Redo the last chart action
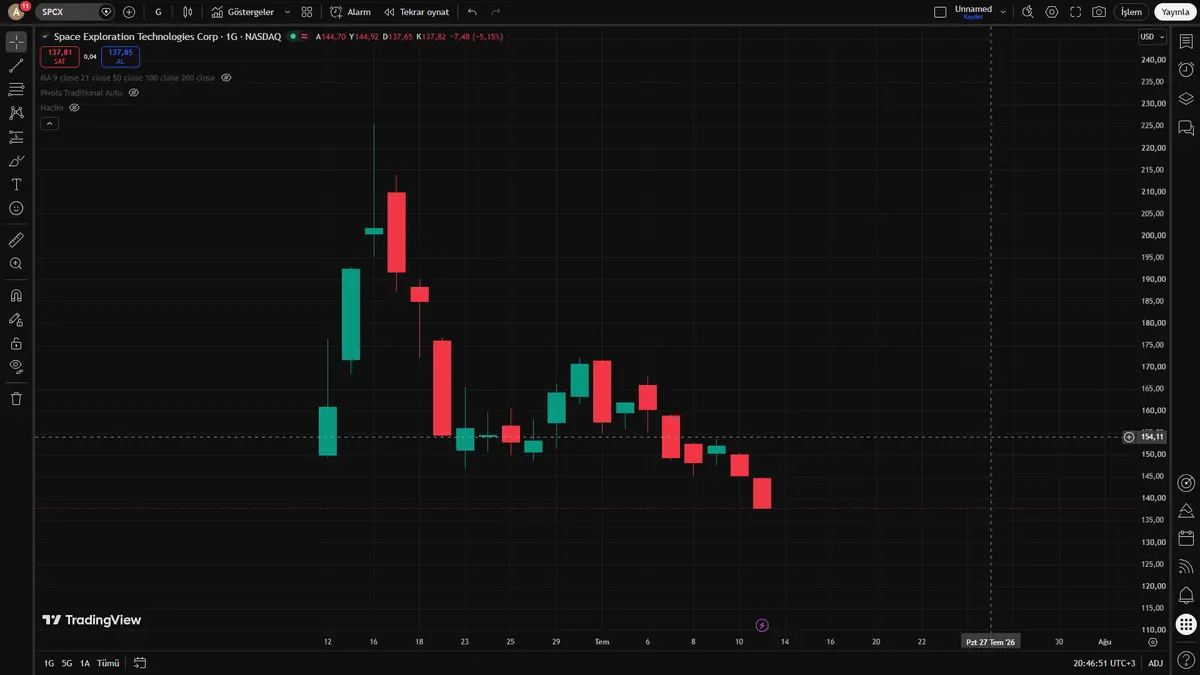 (x=496, y=12)
